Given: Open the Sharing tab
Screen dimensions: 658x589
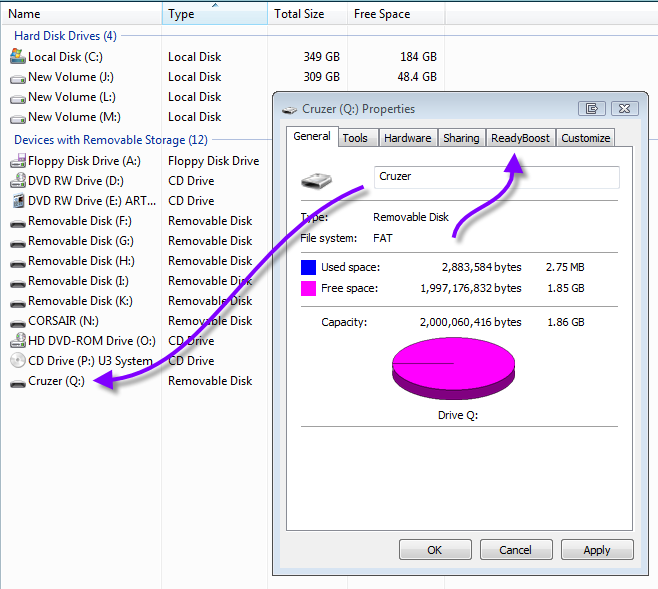Looking at the screenshot, I should (x=461, y=138).
